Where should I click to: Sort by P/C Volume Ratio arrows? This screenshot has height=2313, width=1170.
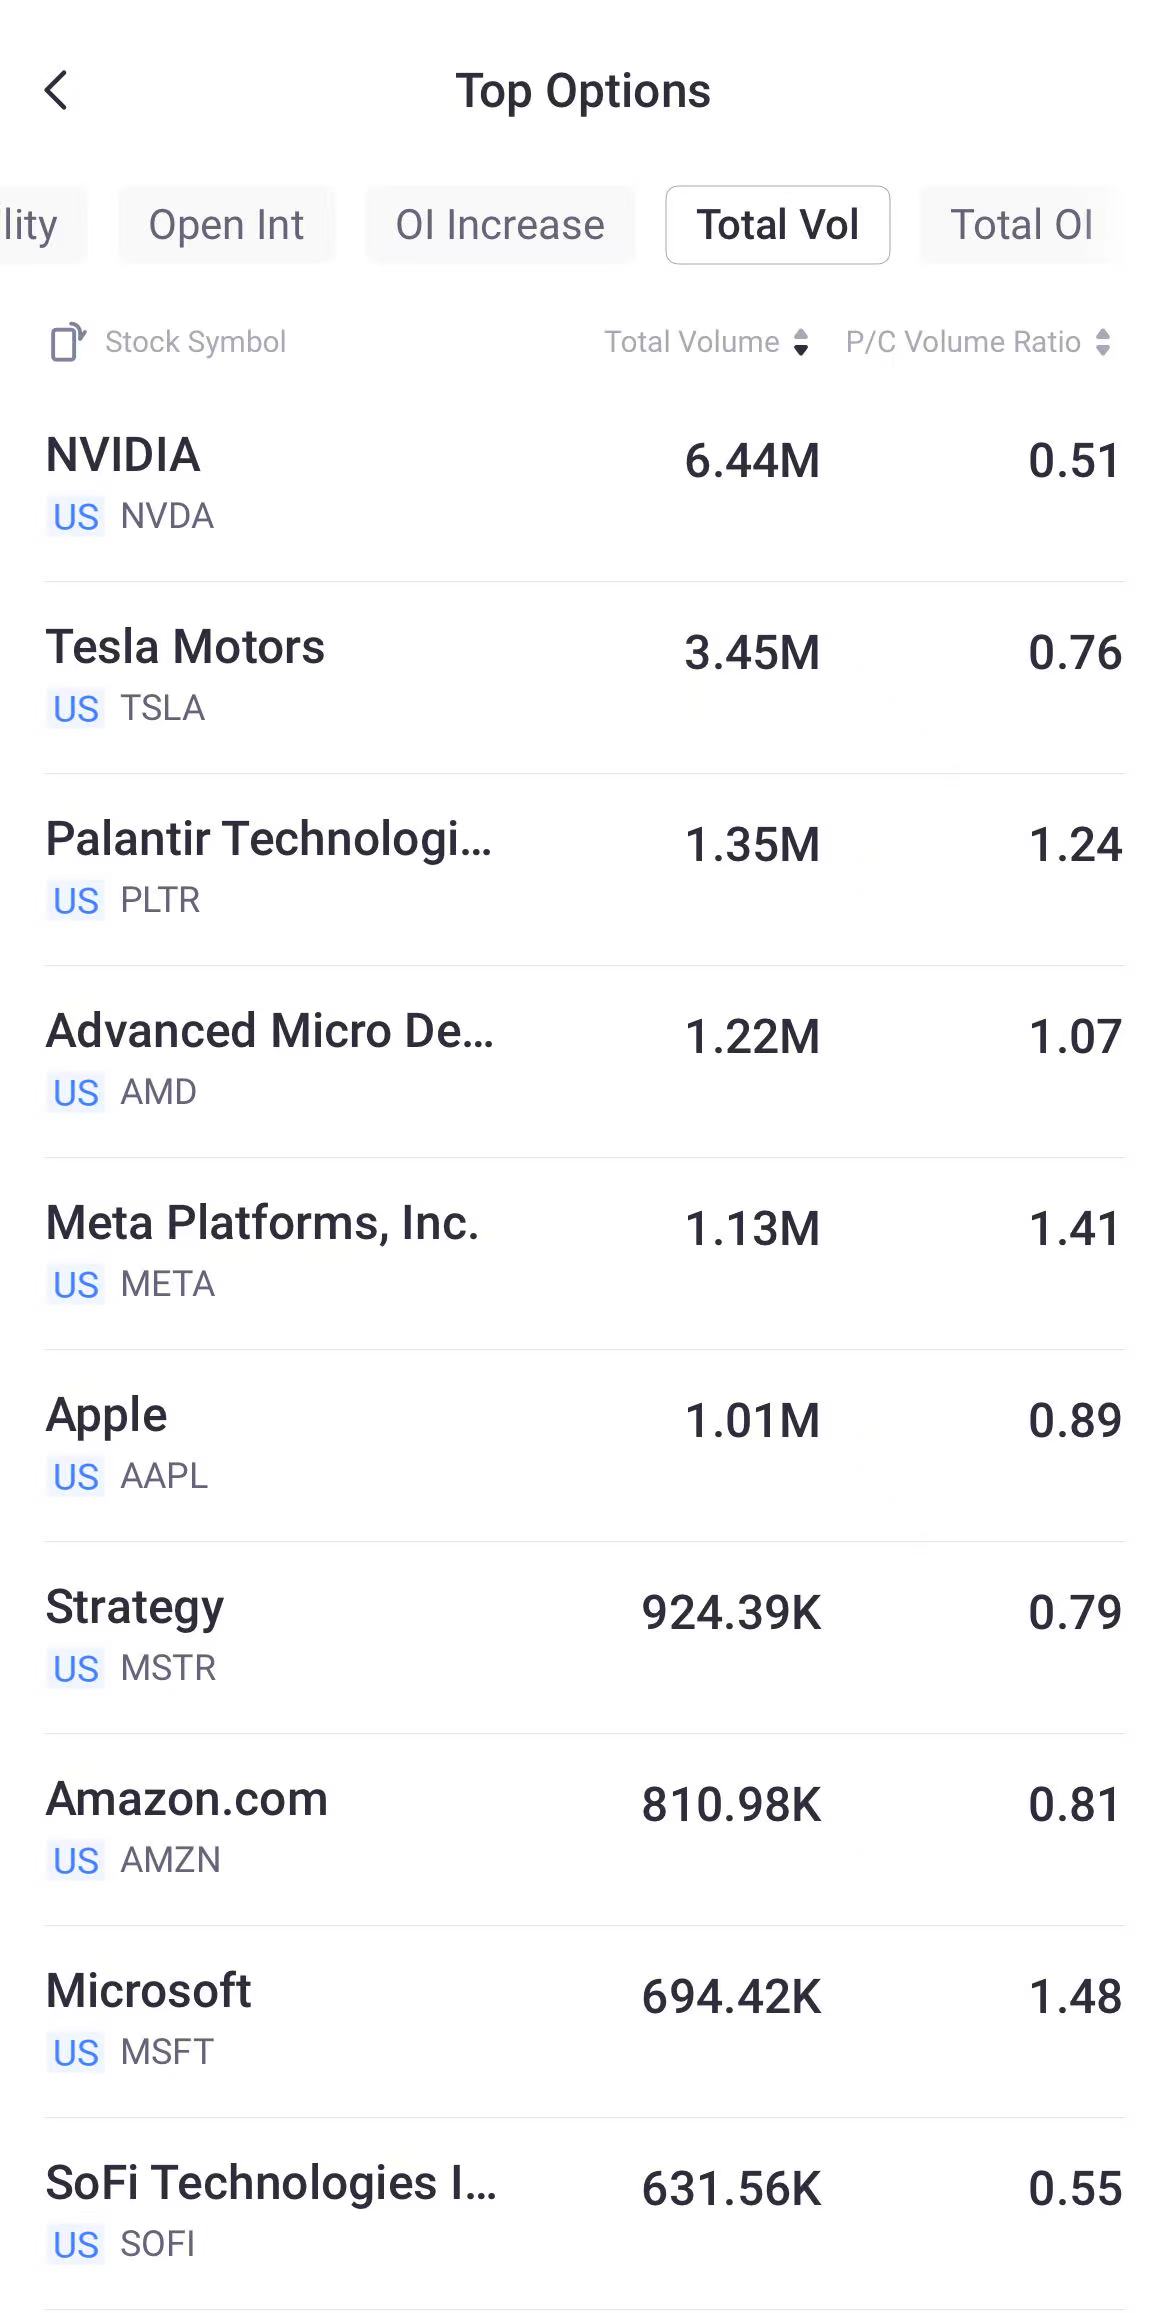(1103, 342)
